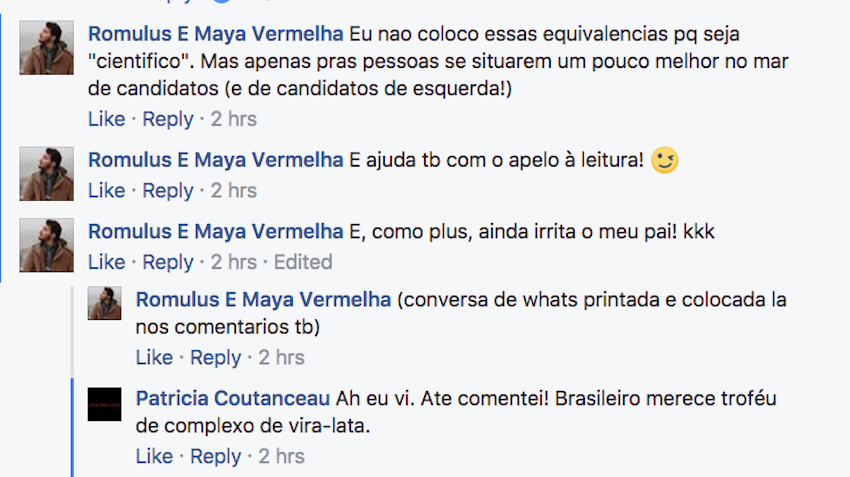The width and height of the screenshot is (850, 477).
Task: Click the "2 hrs" timestamp on Patricia's comment
Action: click(281, 456)
